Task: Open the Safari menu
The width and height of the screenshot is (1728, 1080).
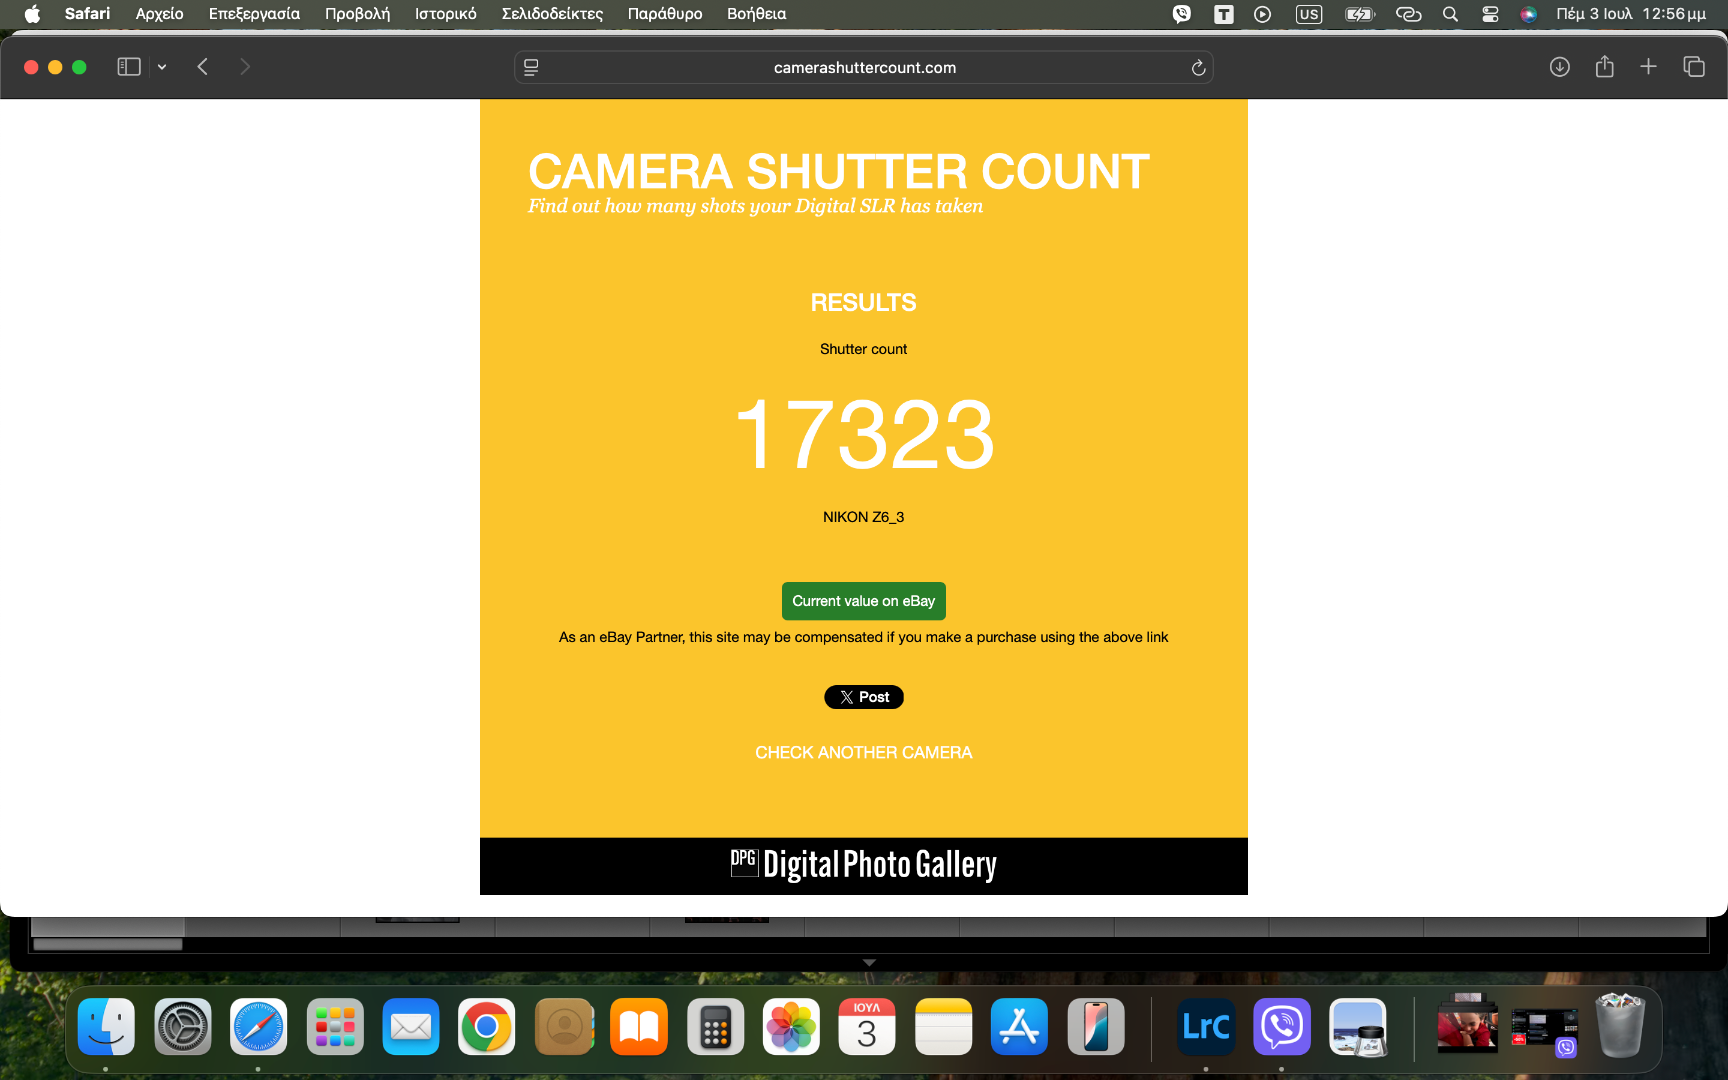Action: (87, 14)
